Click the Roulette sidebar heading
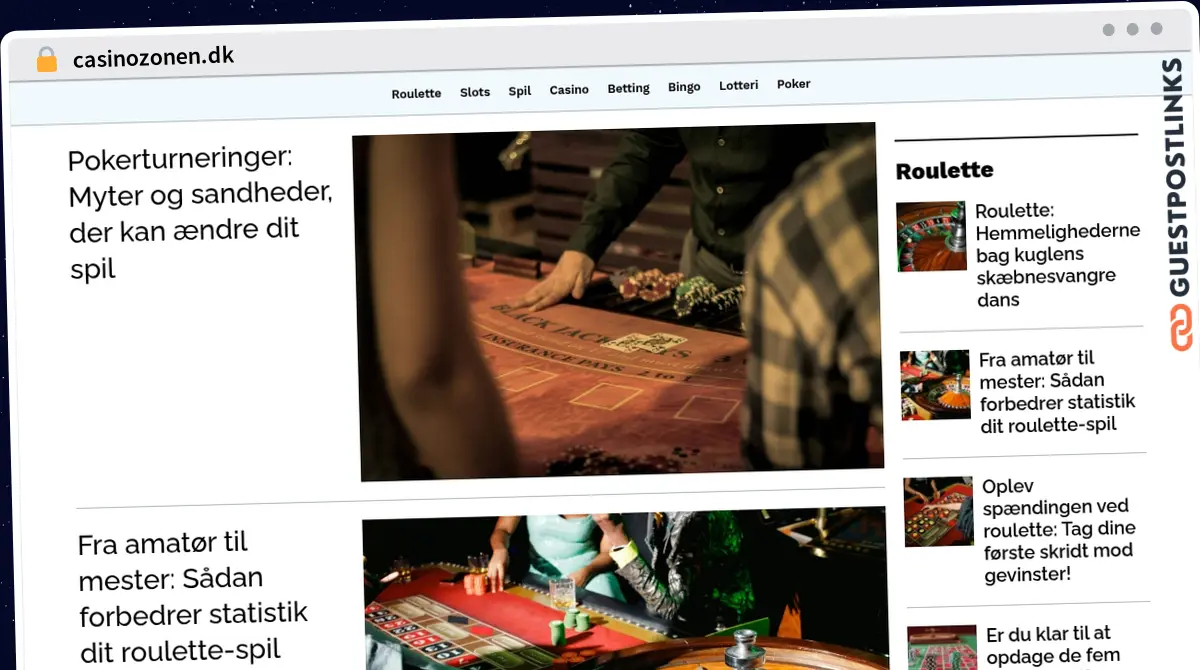Image resolution: width=1200 pixels, height=670 pixels. [945, 170]
